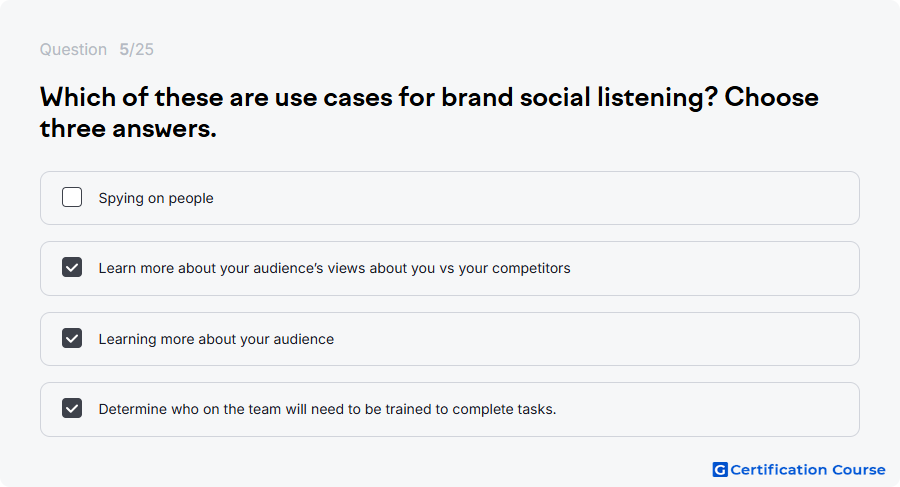Click the "Spying on people" label text
The image size is (900, 487).
(156, 198)
